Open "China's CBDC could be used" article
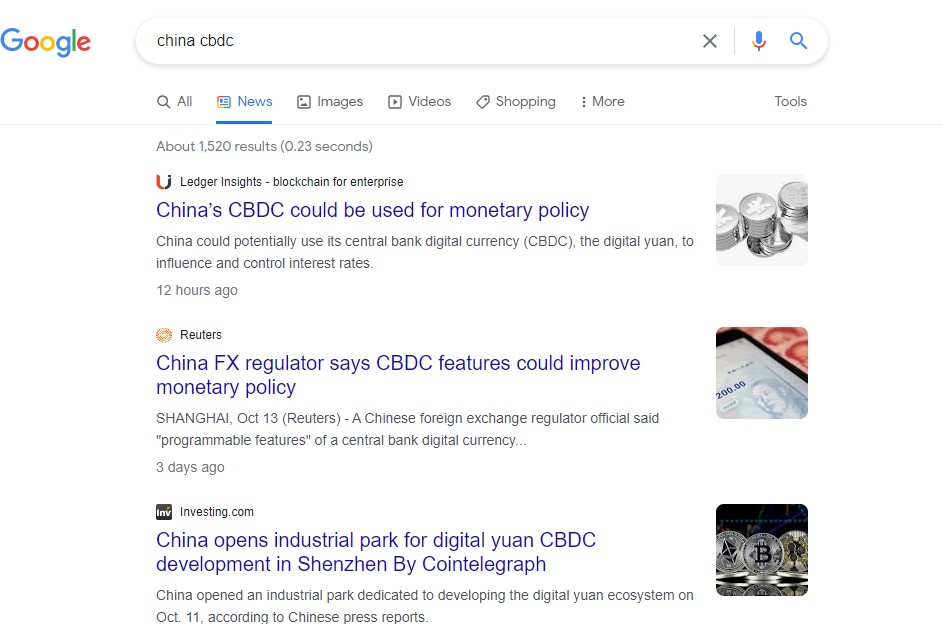Viewport: 942px width, 624px height. [x=372, y=211]
